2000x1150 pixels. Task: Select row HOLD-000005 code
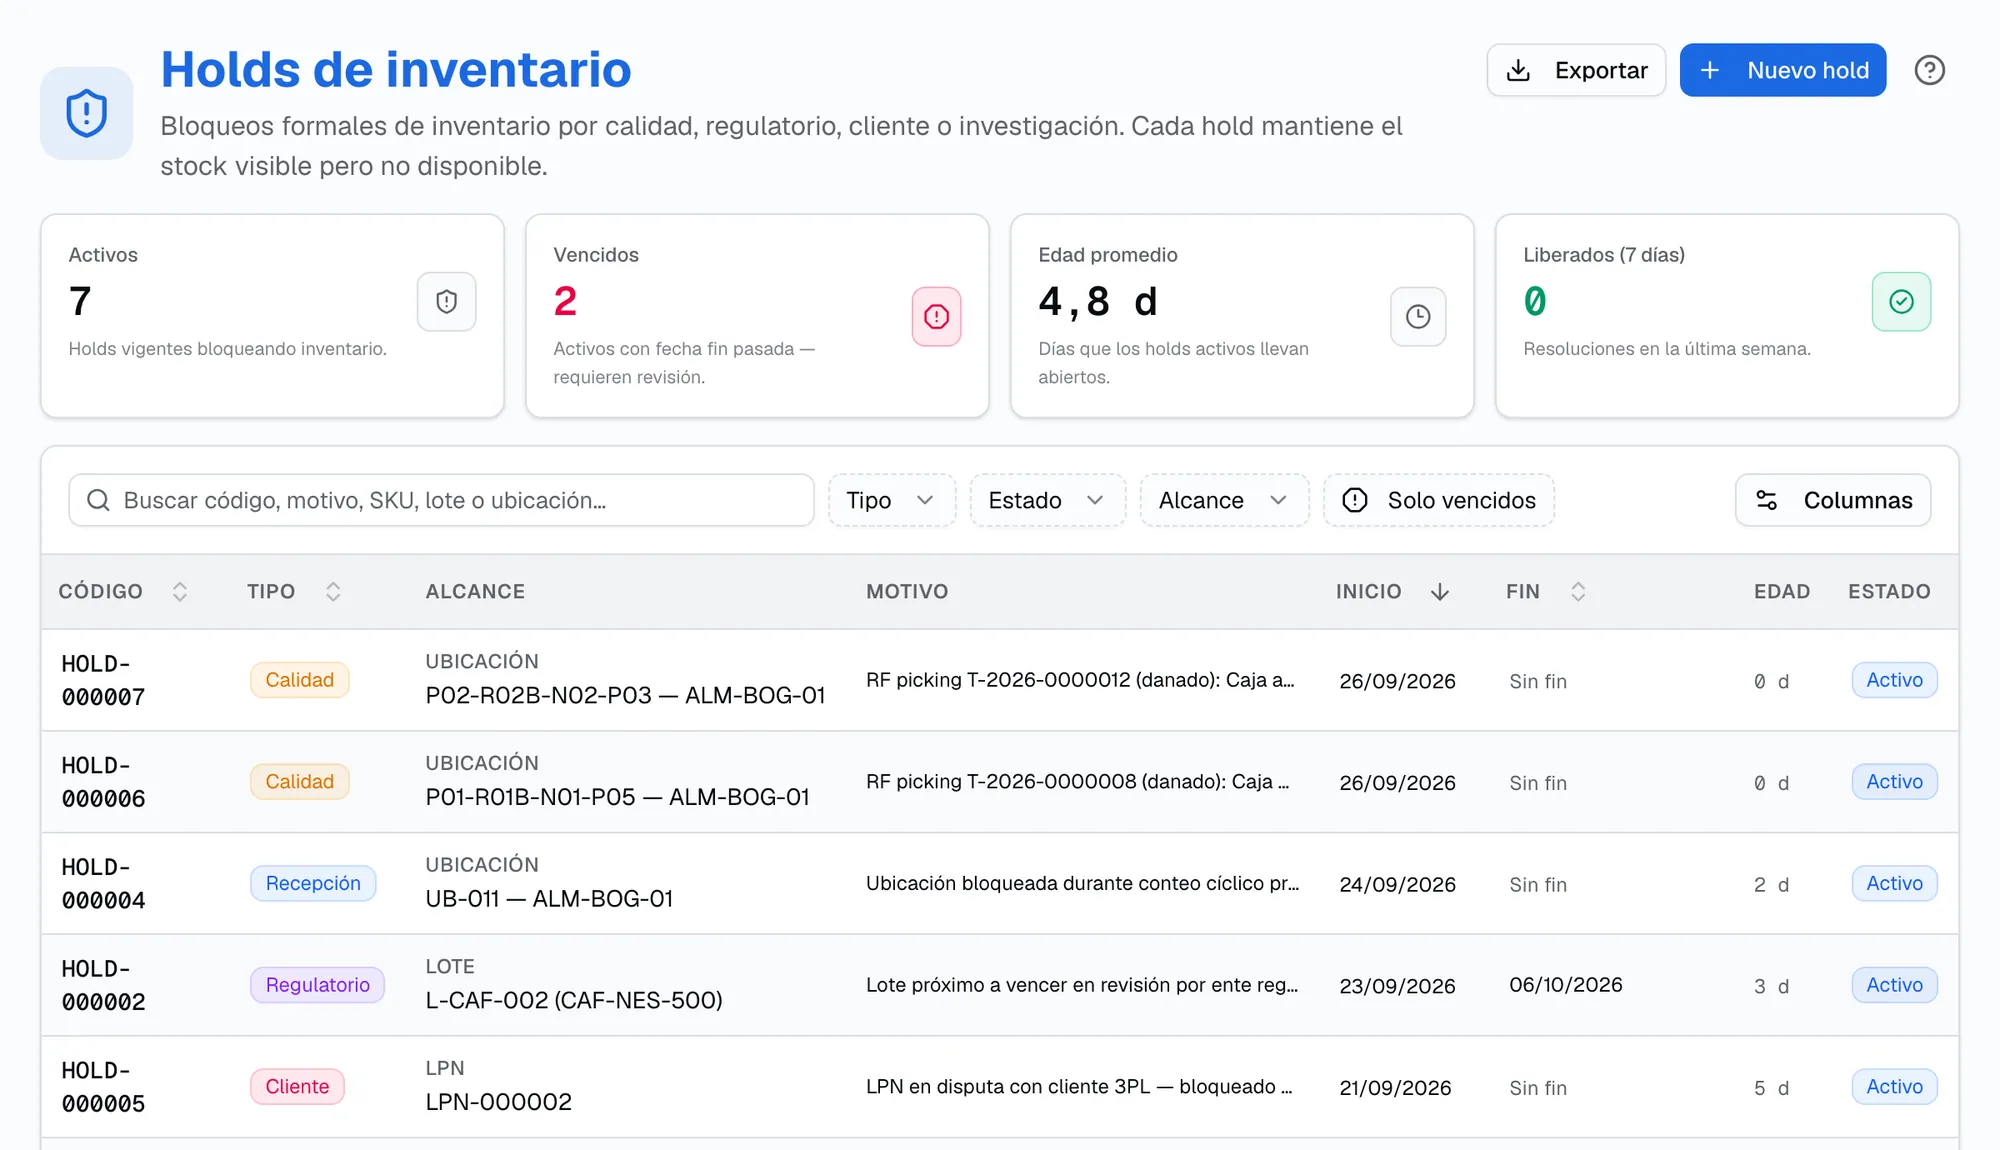point(103,1087)
